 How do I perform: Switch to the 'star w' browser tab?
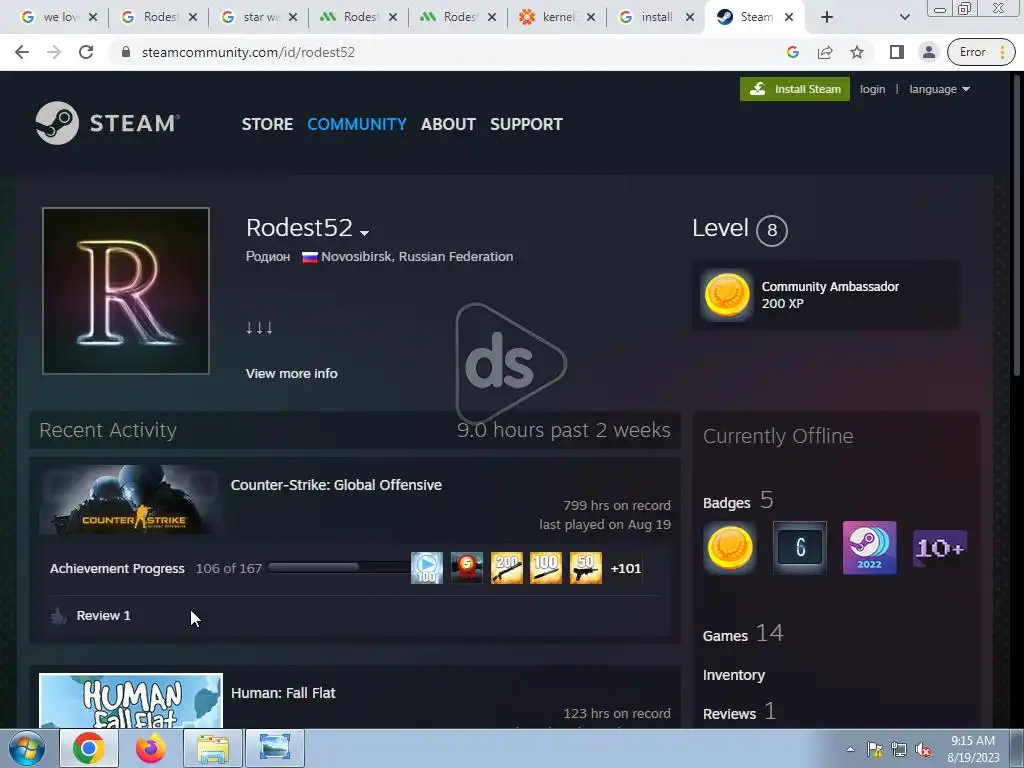(x=258, y=17)
